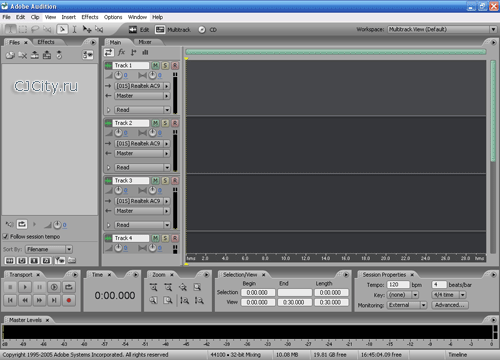Viewport: 500px width, 360px height.
Task: Click the Import File icon in Files panel
Action: [x=10, y=55]
